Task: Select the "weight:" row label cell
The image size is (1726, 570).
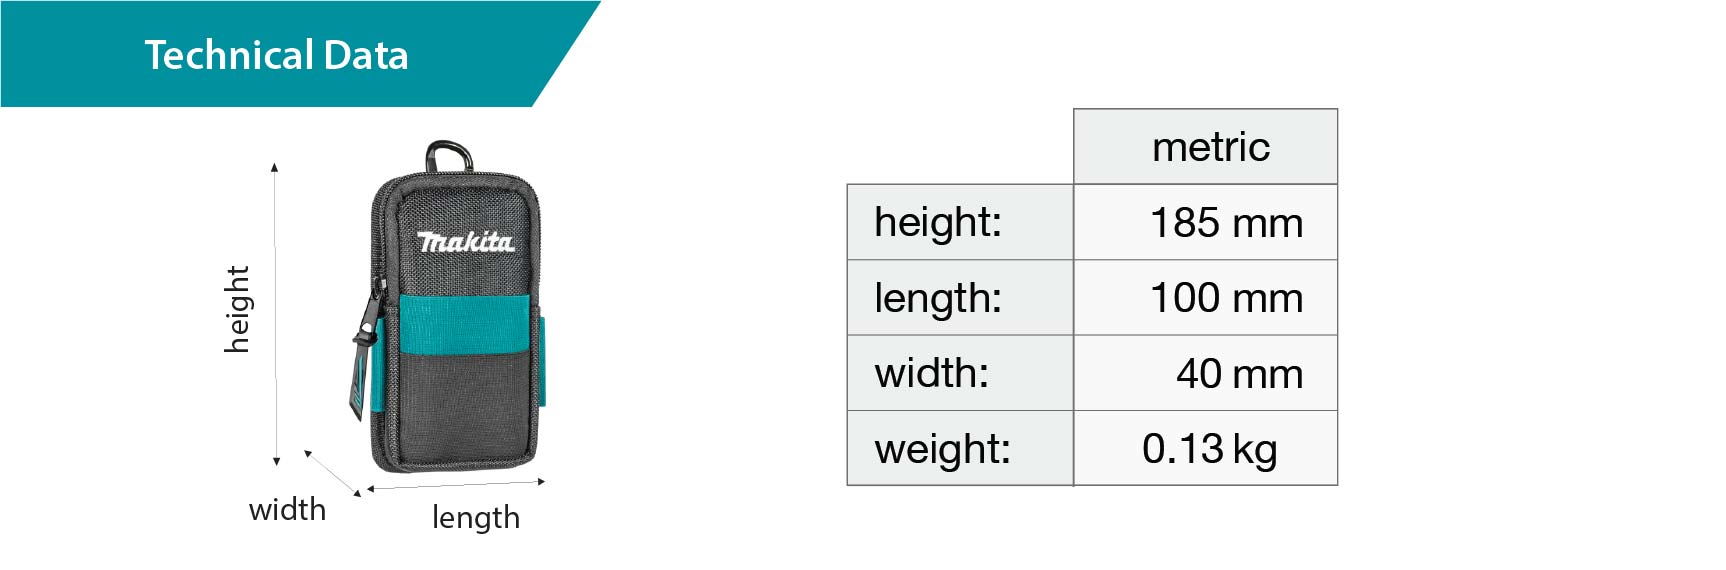Action: coord(959,449)
